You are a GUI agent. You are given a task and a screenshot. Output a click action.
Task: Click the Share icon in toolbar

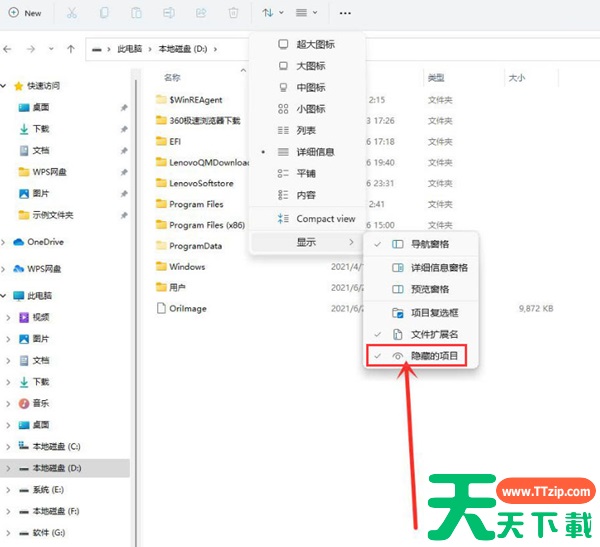point(201,13)
